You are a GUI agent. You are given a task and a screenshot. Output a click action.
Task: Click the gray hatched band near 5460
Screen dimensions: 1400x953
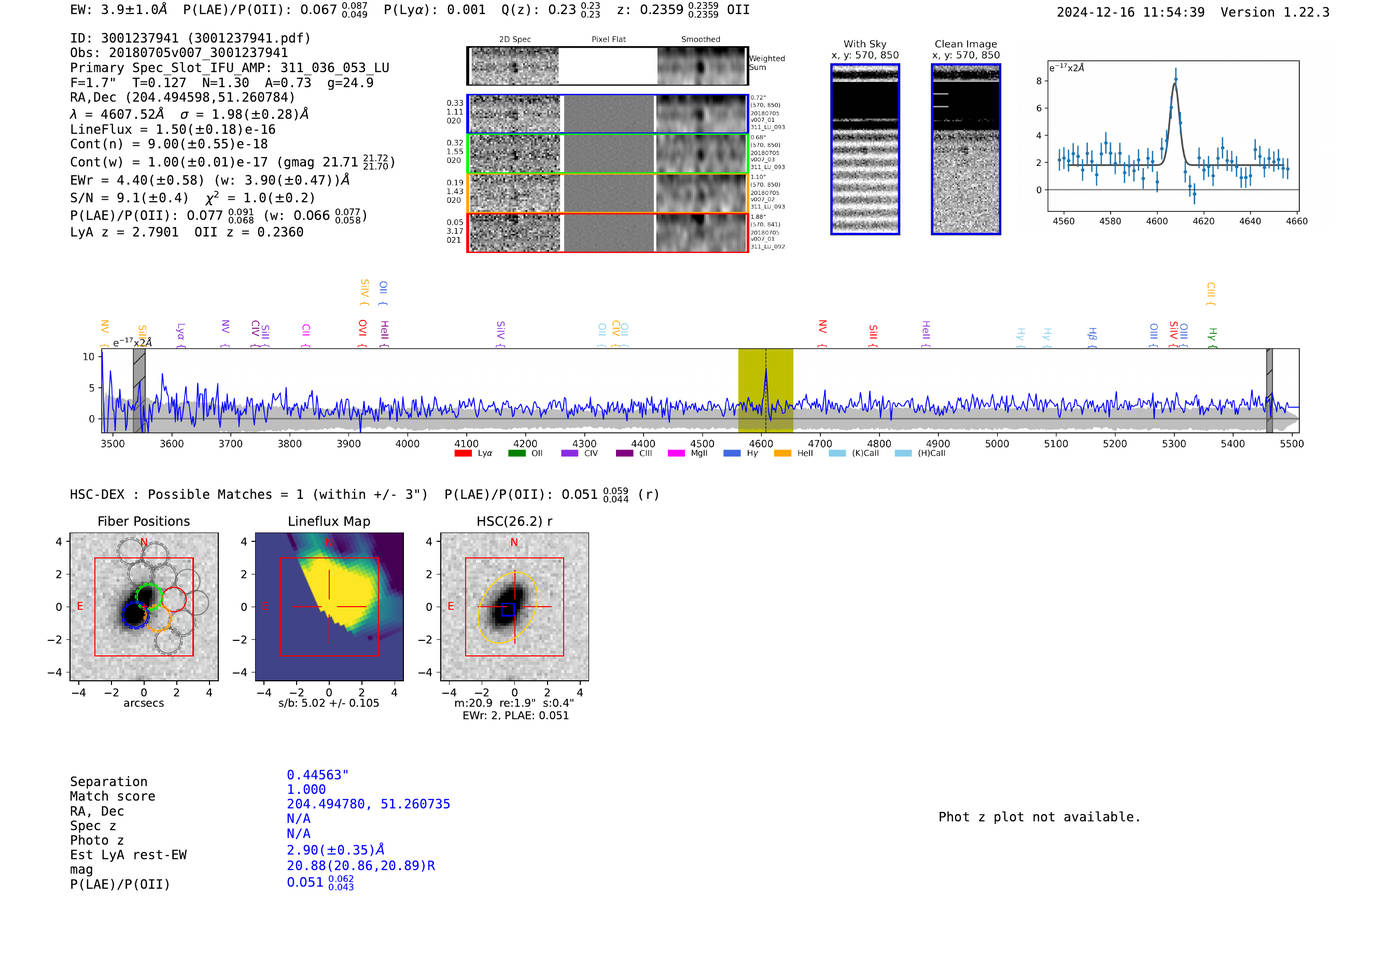pyautogui.click(x=1269, y=391)
